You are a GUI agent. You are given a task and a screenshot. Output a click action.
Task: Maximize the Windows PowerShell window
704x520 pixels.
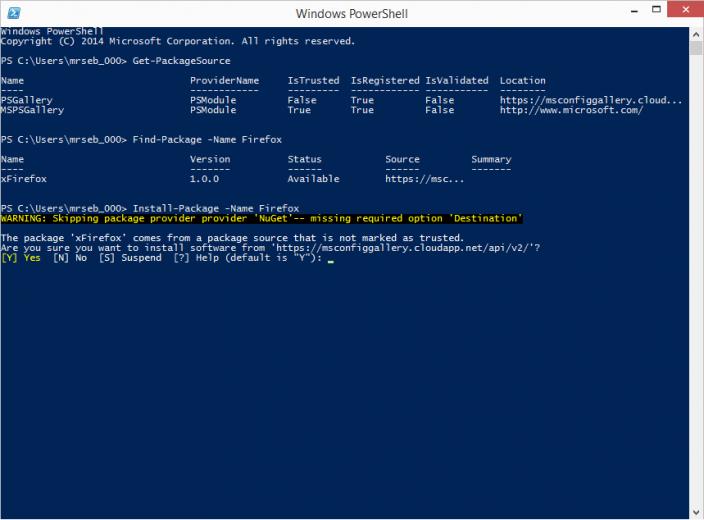[656, 10]
